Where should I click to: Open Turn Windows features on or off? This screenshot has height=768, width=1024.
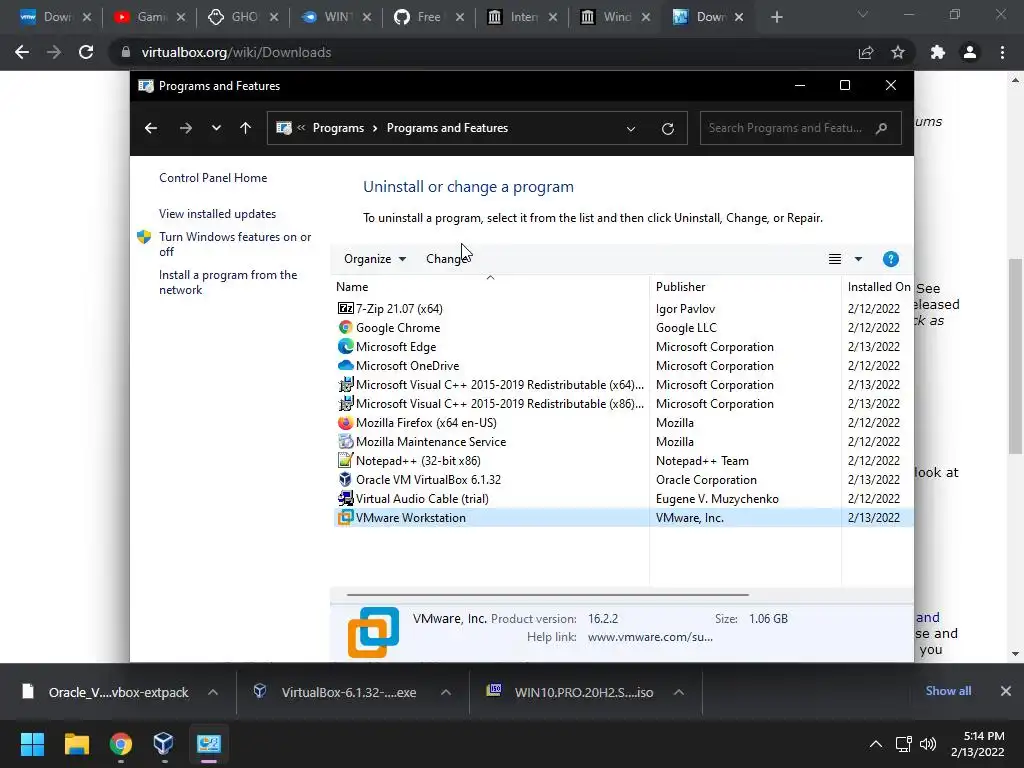[235, 244]
